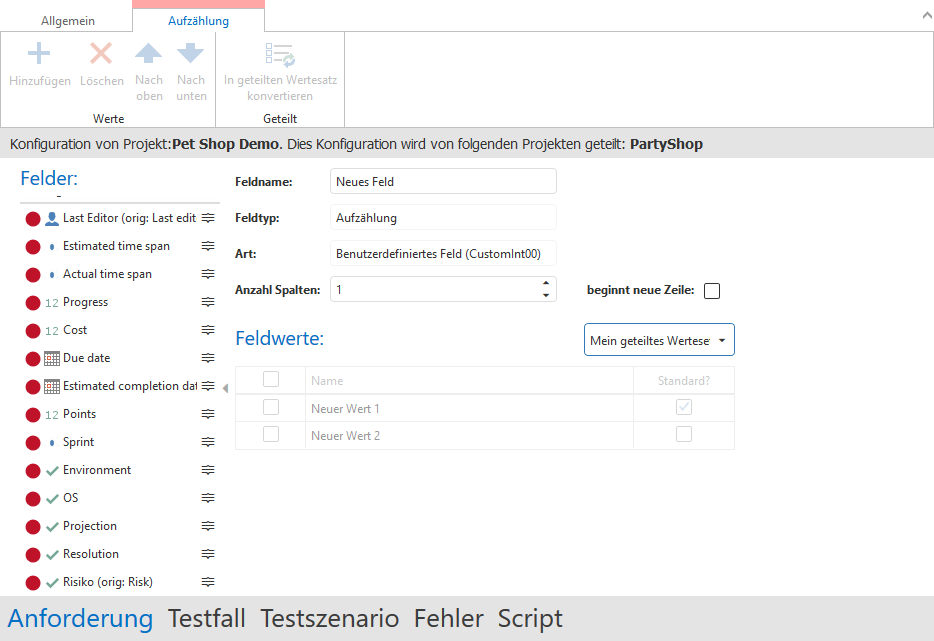The height and width of the screenshot is (641, 934).
Task: Check the row checkbox for Neuer Wert 1
Action: pos(271,408)
